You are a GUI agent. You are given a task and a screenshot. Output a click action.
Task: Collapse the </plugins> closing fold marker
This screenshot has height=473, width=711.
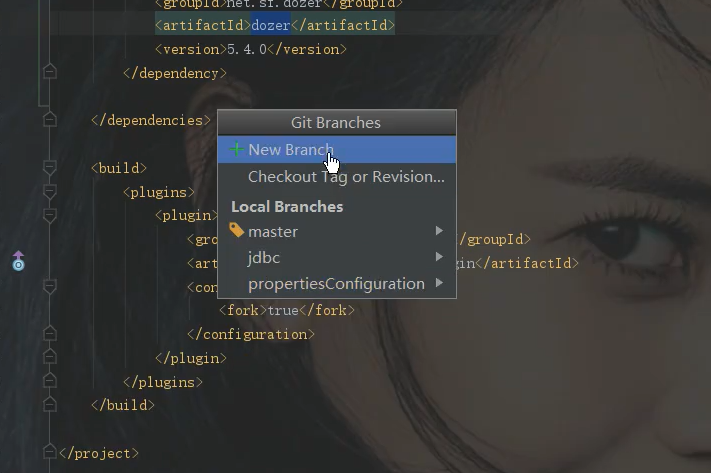coord(49,381)
